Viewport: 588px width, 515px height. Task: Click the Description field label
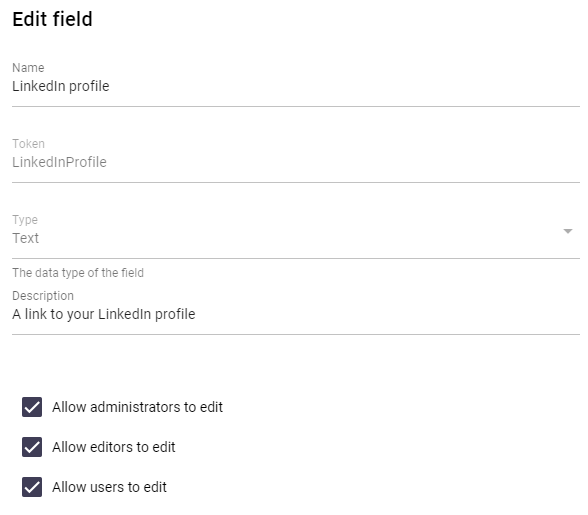coord(43,296)
